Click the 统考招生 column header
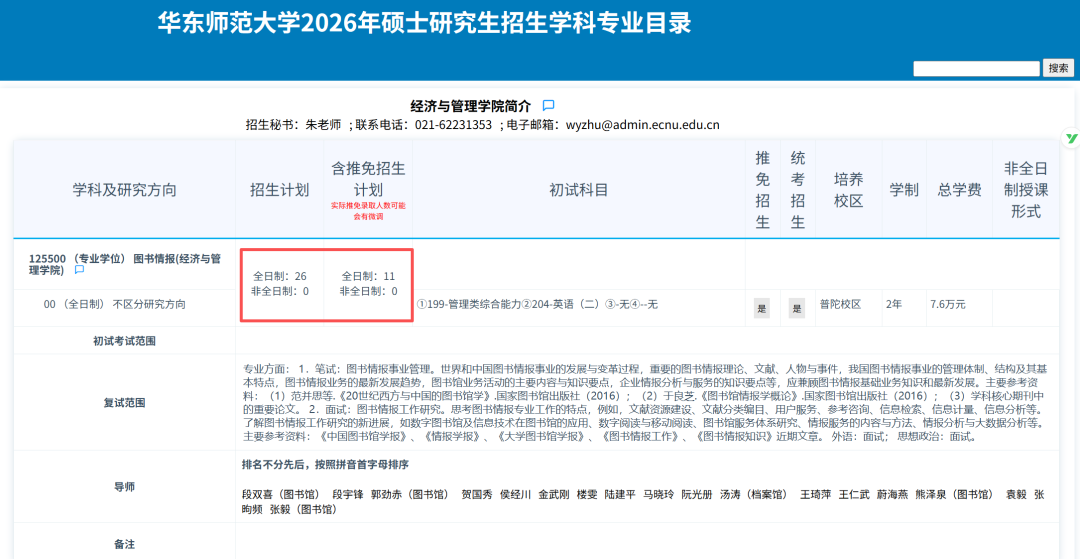1080x559 pixels. click(x=798, y=190)
